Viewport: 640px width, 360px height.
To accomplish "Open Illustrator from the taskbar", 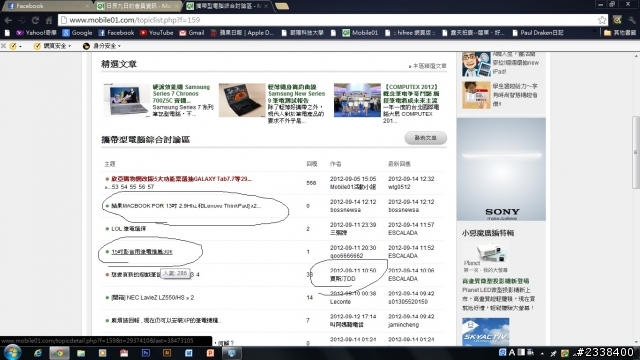I will pos(167,353).
